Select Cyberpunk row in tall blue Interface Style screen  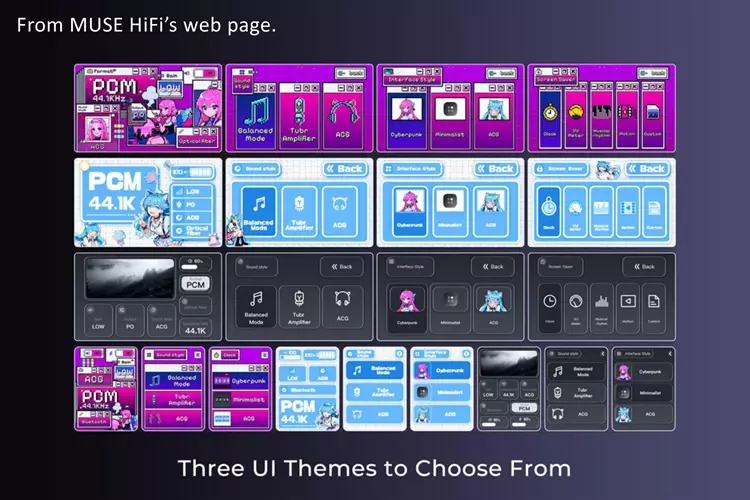coord(441,370)
